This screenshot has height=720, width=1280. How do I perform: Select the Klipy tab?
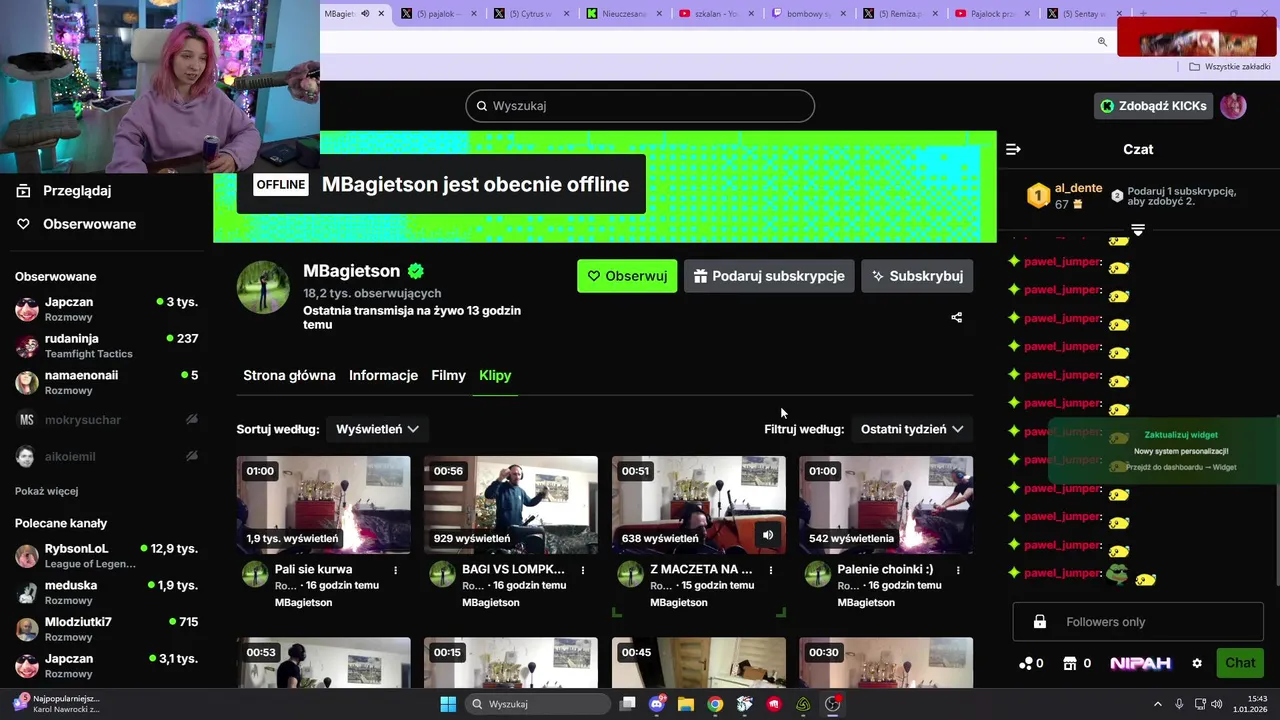point(495,375)
